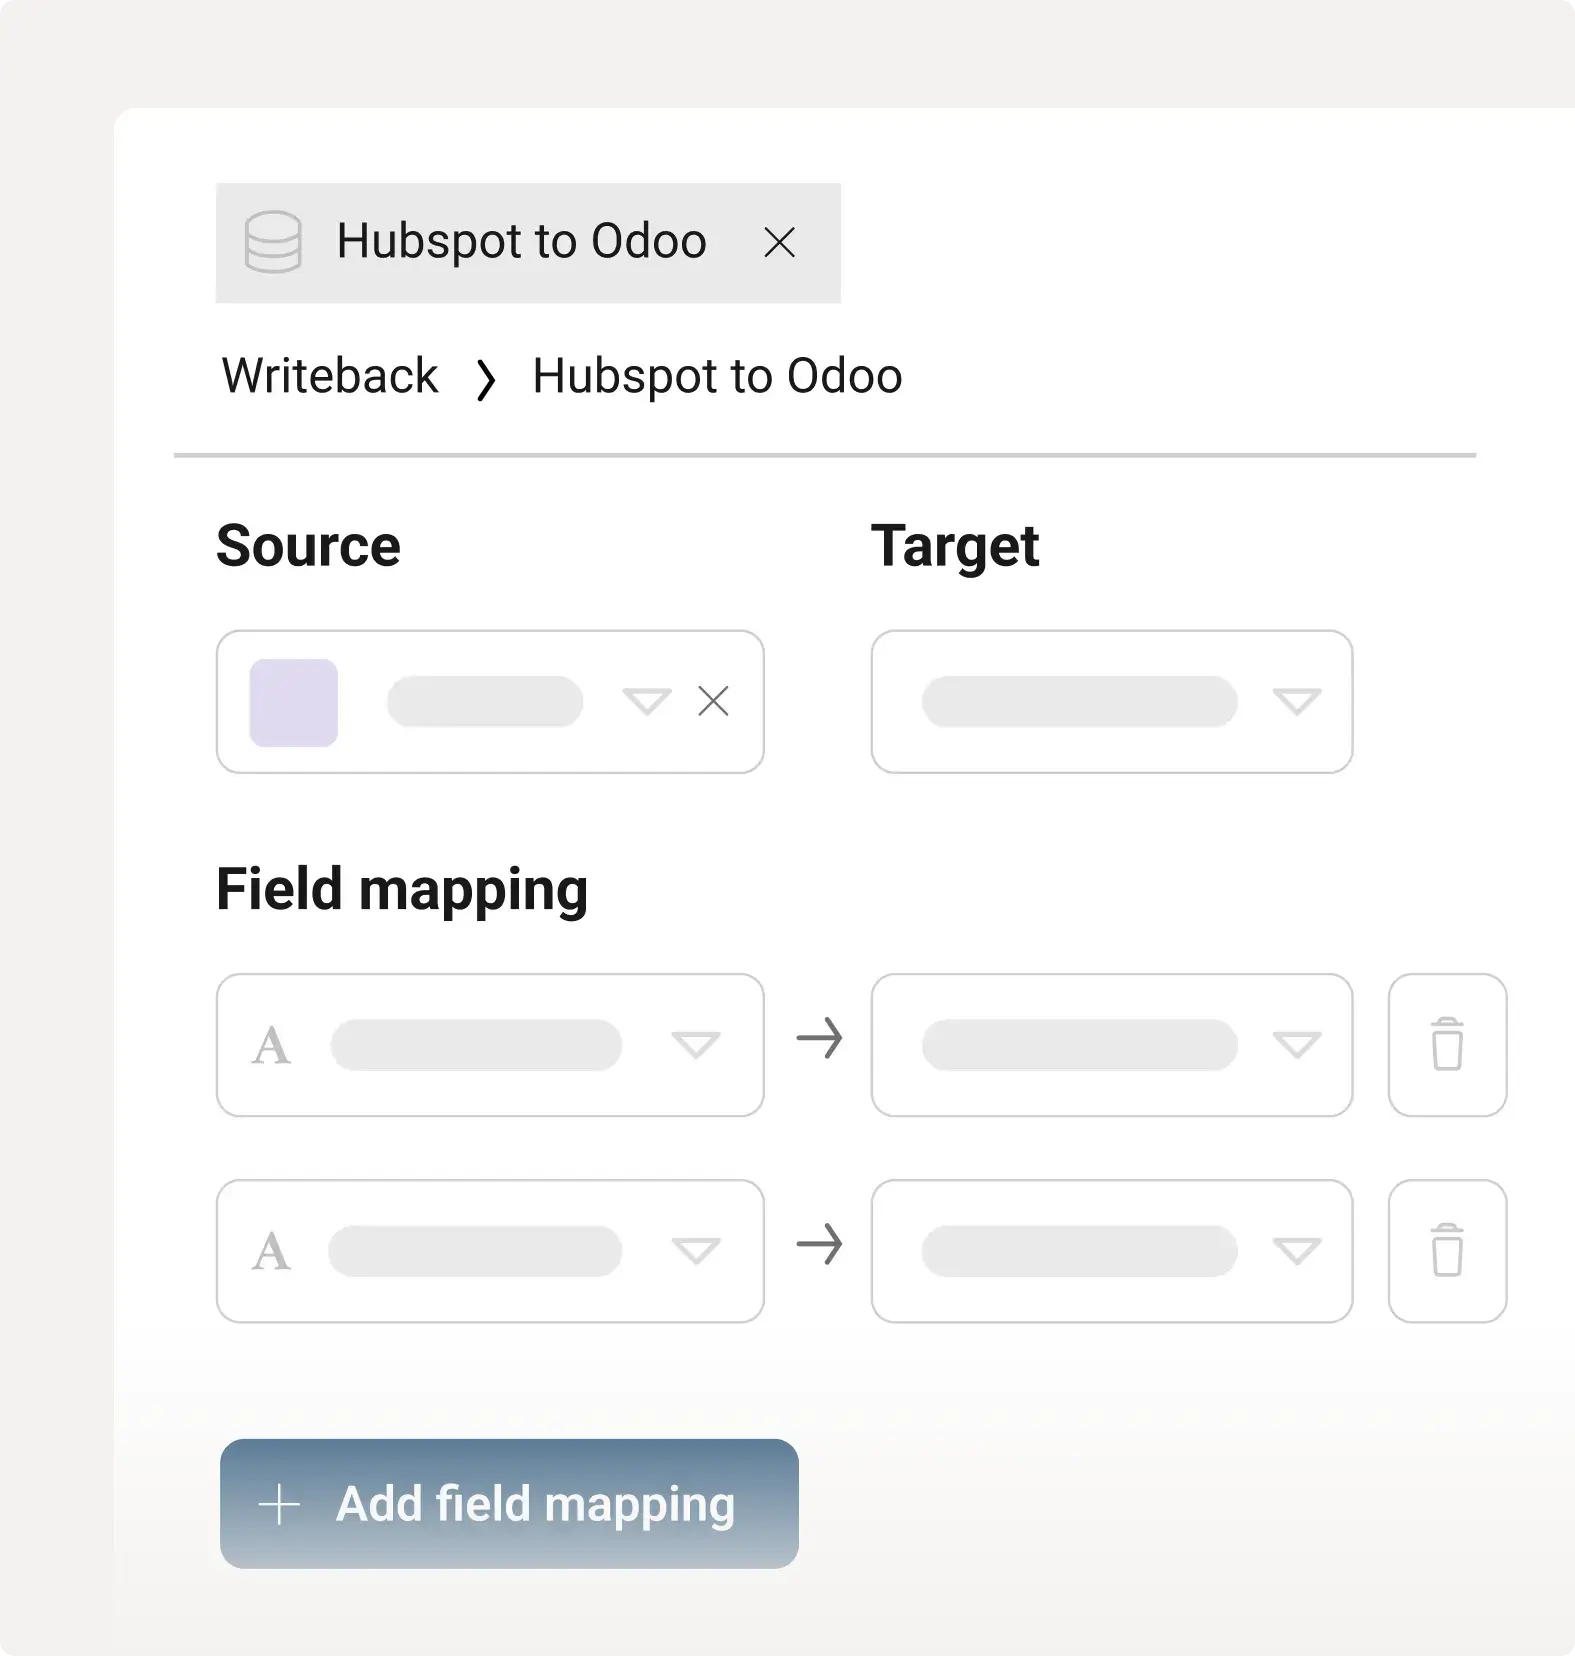Select the Hubspot to Odoo tab label
The height and width of the screenshot is (1656, 1575).
click(521, 242)
